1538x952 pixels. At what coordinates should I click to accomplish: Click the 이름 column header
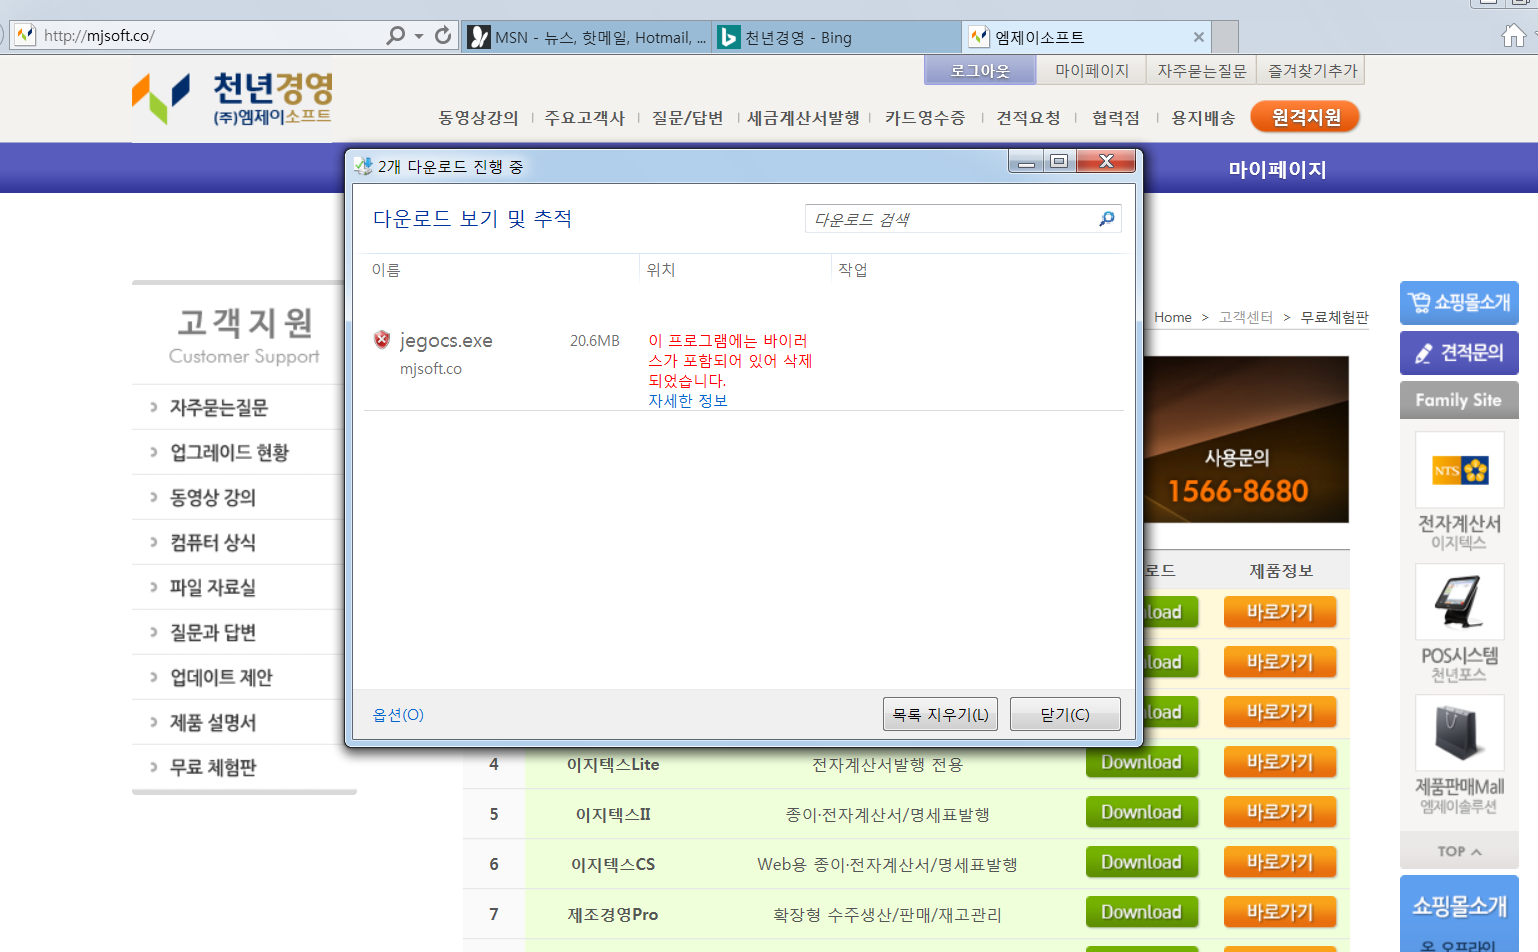click(x=386, y=270)
